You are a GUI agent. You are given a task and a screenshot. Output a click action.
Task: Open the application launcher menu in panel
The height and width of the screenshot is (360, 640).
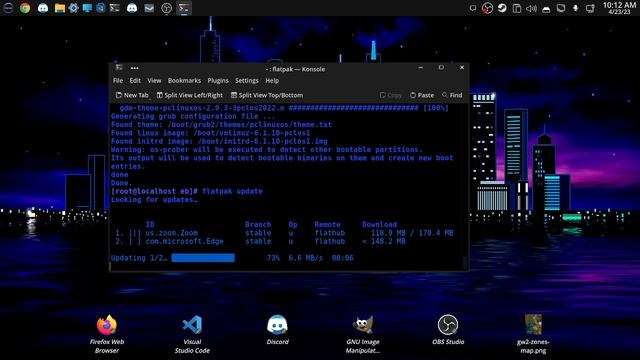pyautogui.click(x=8, y=8)
